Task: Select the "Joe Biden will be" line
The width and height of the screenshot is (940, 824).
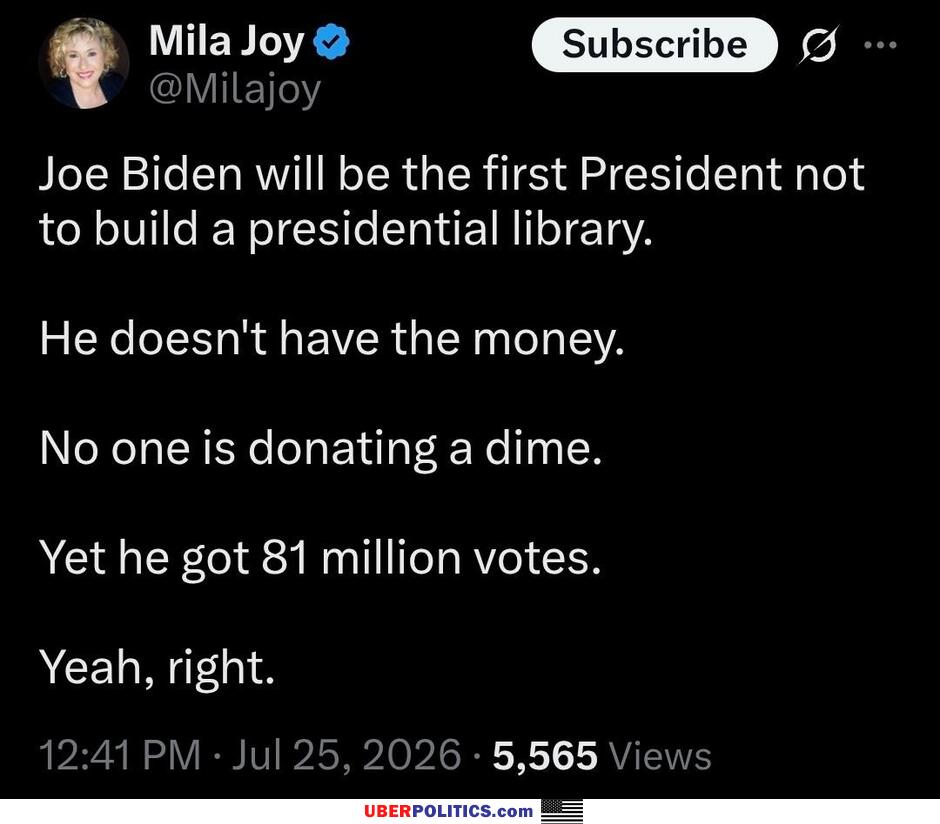Action: 452,174
